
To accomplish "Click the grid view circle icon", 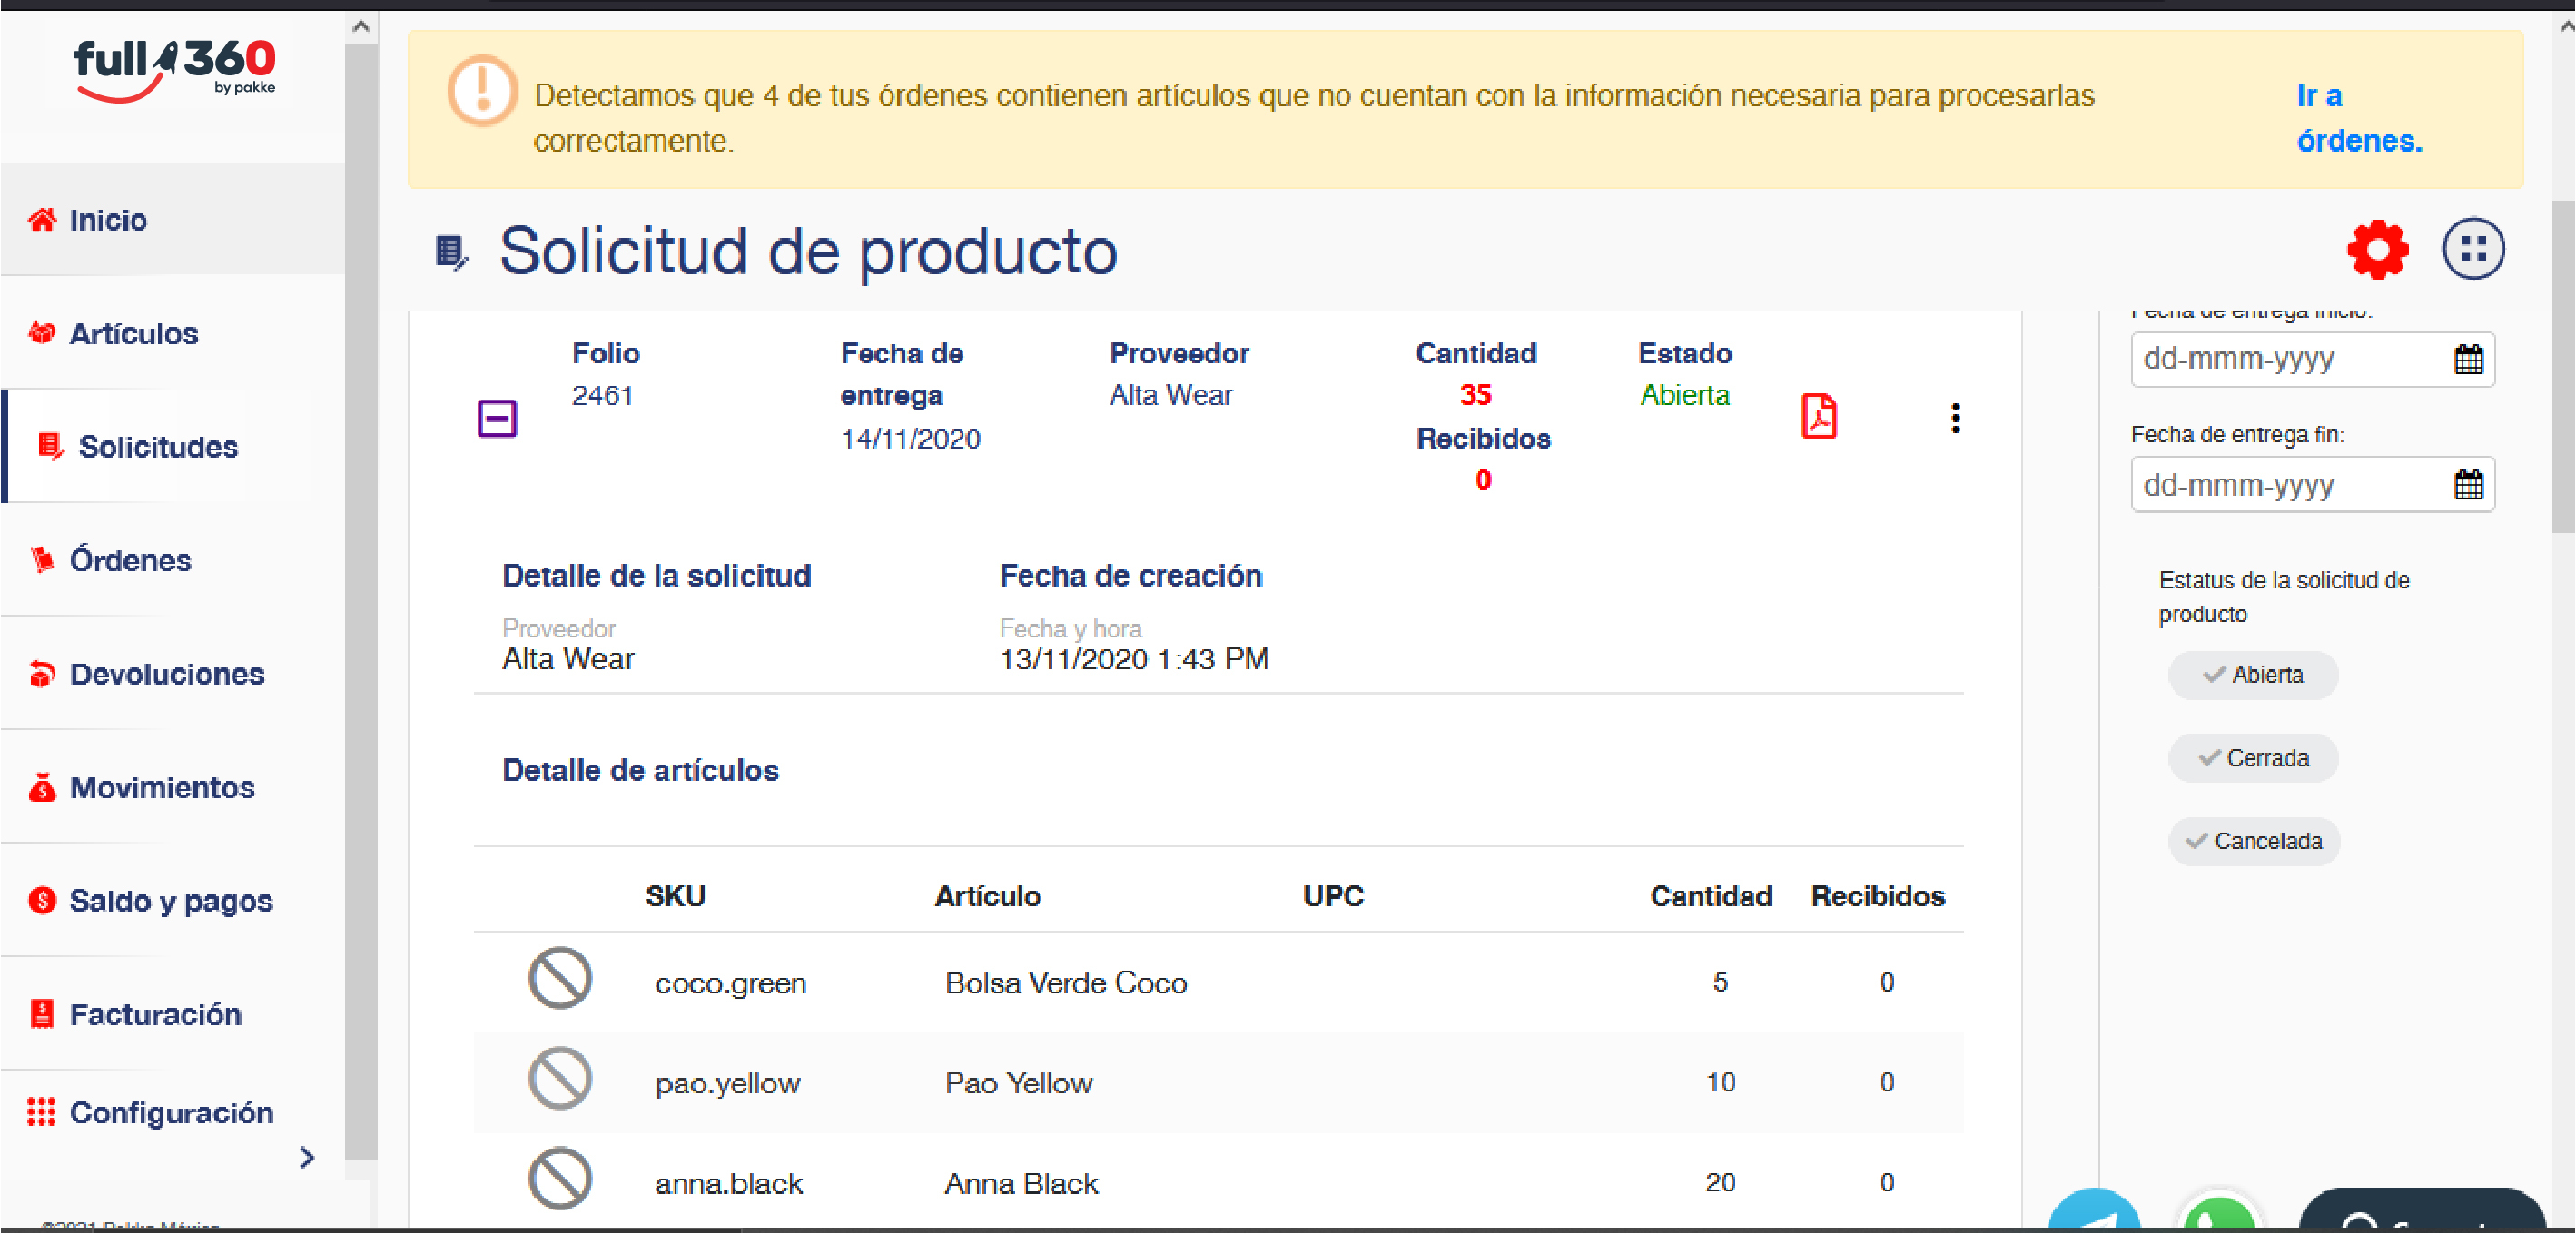I will 2473,249.
